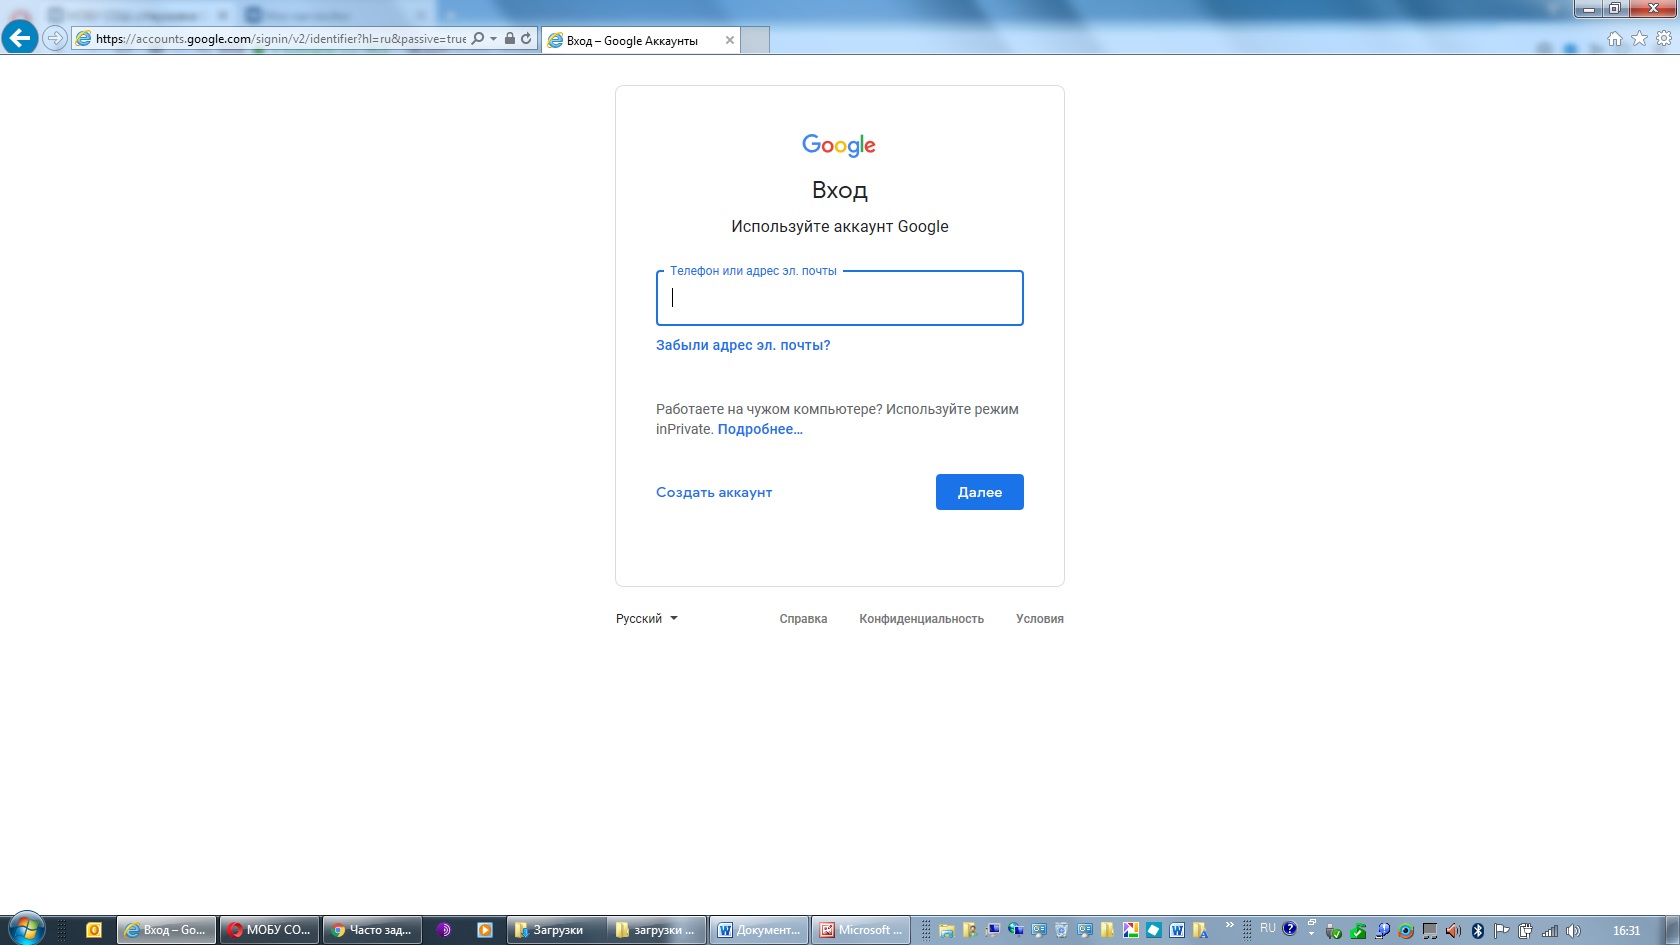
Task: Expand hidden desktop toolbar chevron in taskbar
Action: pos(1229,925)
